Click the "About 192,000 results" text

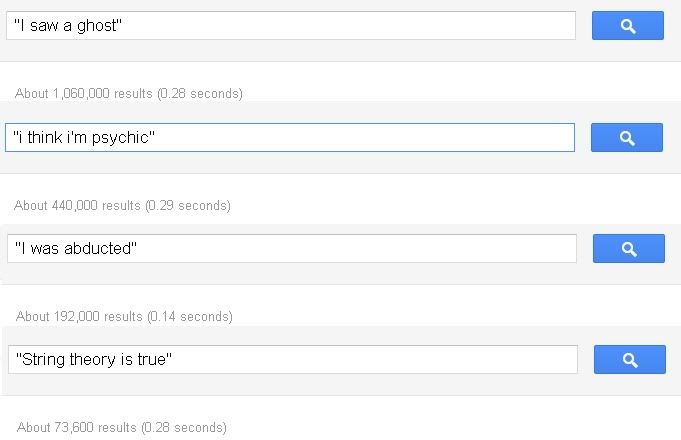click(79, 316)
